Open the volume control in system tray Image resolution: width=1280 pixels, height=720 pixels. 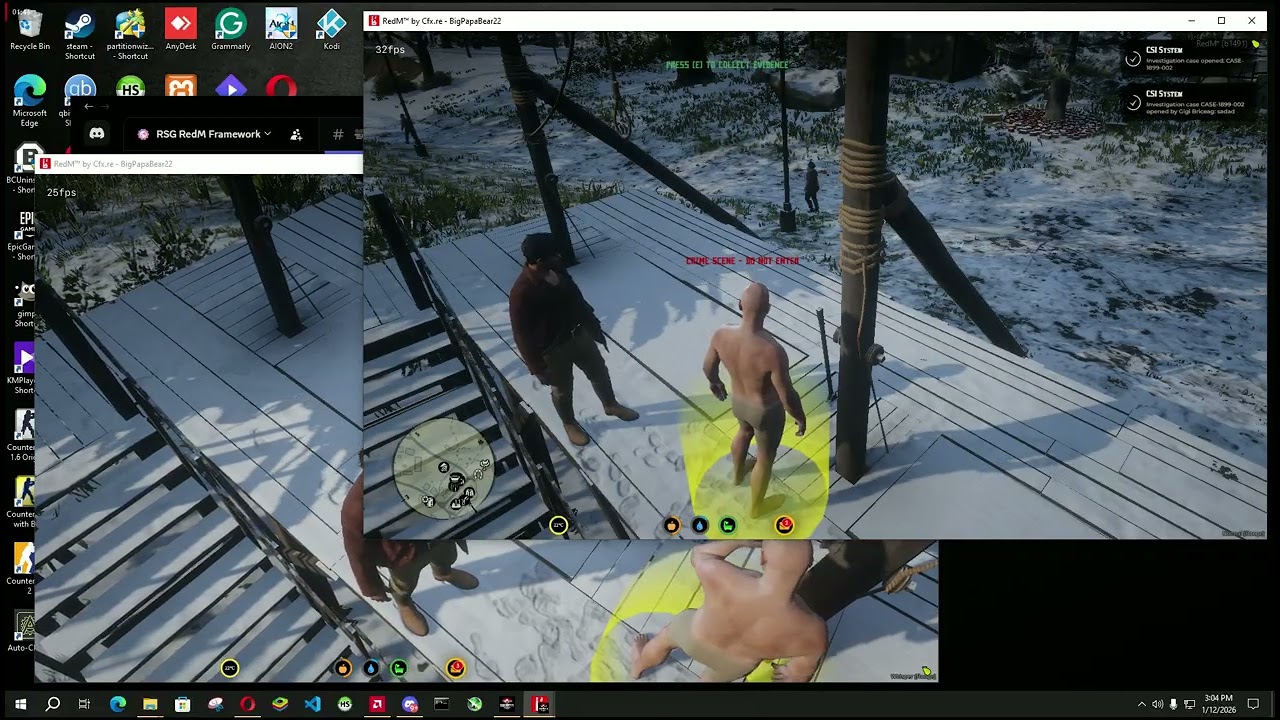1157,704
